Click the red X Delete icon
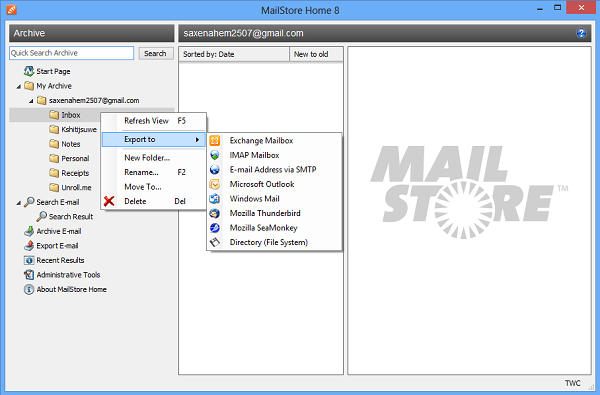The height and width of the screenshot is (395, 600). click(109, 201)
